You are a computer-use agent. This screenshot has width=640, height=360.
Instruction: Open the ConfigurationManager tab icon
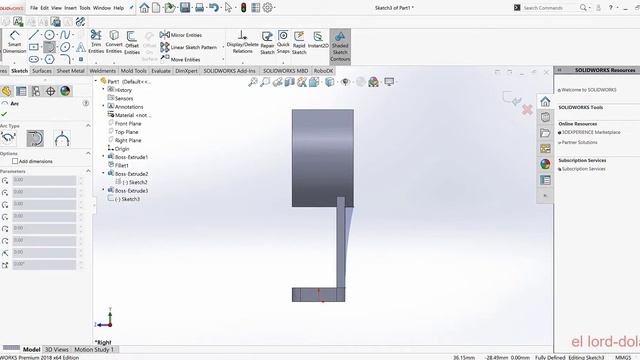(36, 91)
